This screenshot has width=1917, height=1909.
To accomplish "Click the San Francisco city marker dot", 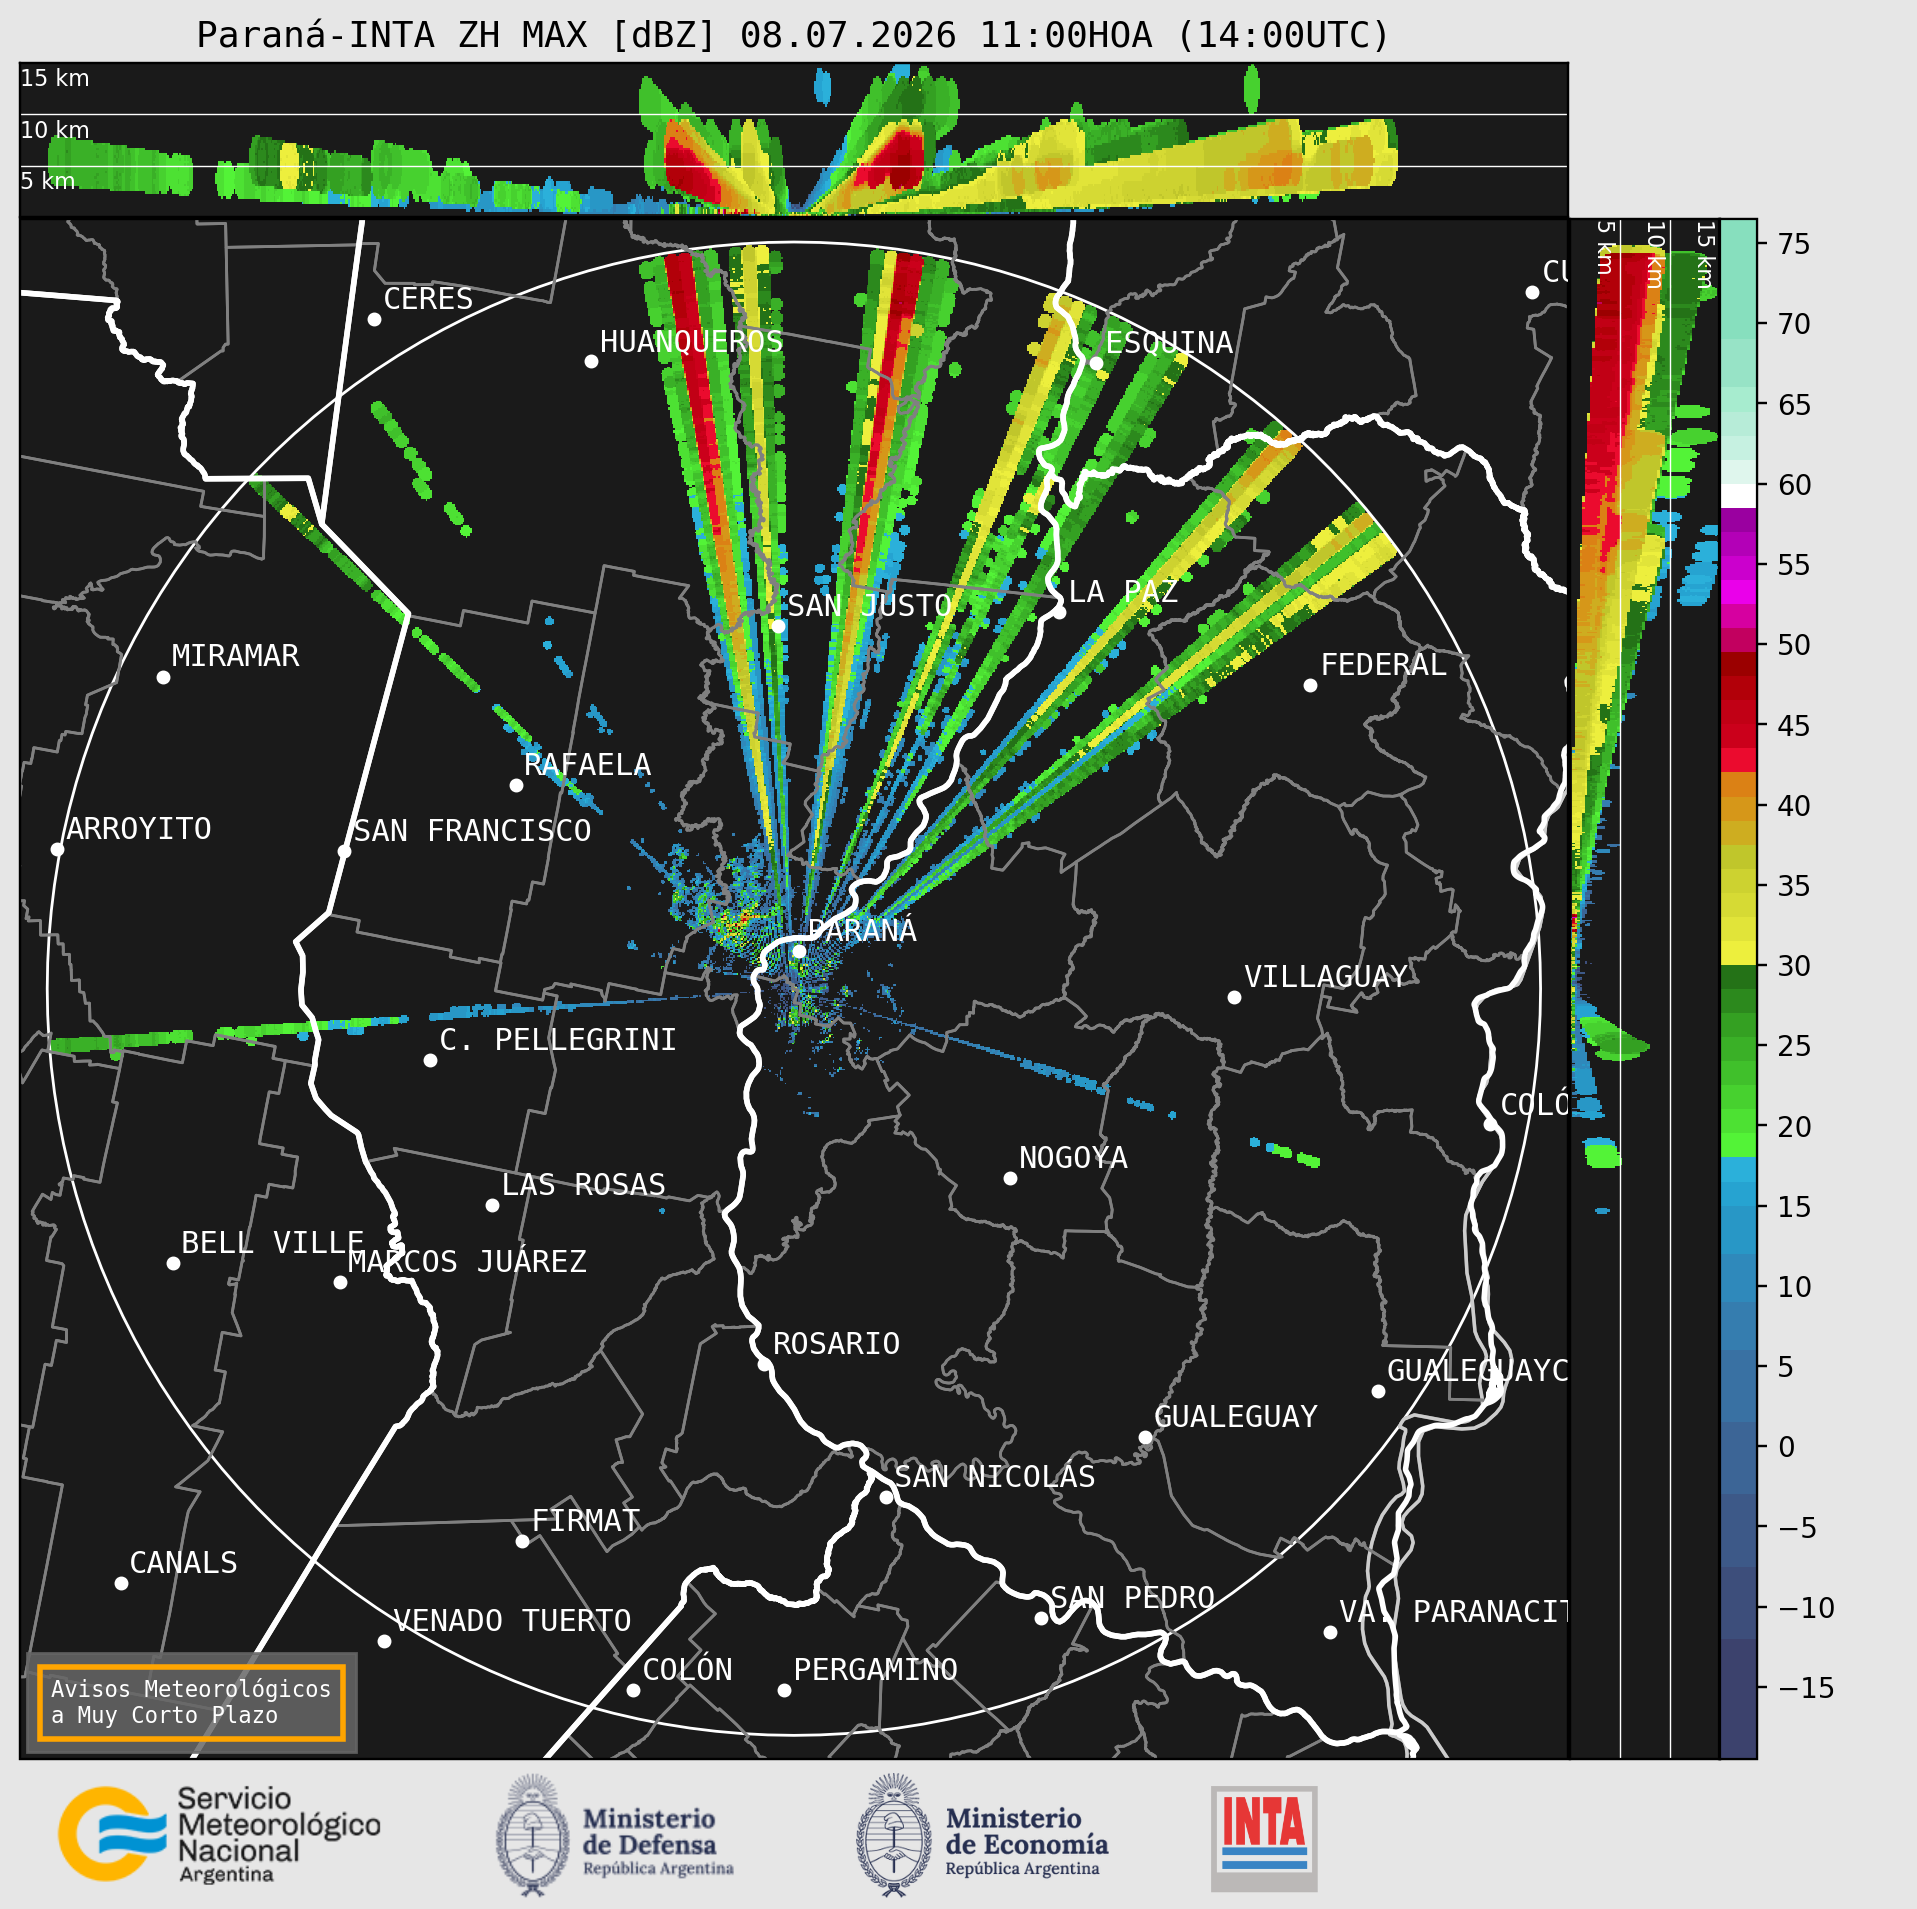I will coord(344,851).
